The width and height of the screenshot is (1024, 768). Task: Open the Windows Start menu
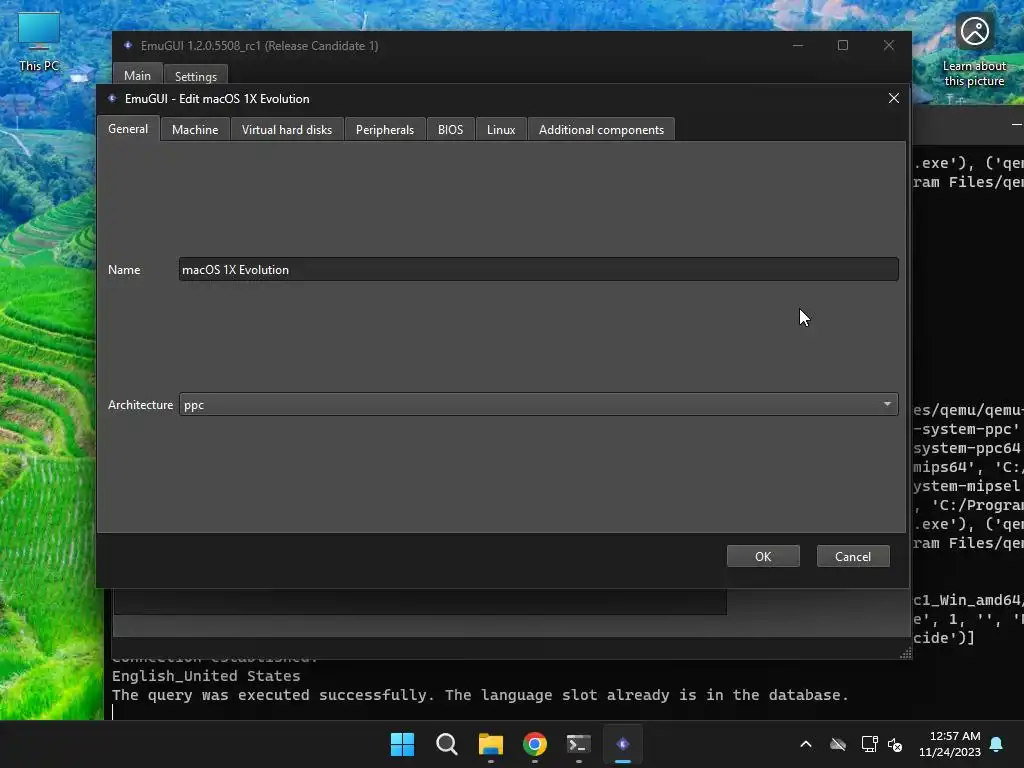(402, 744)
